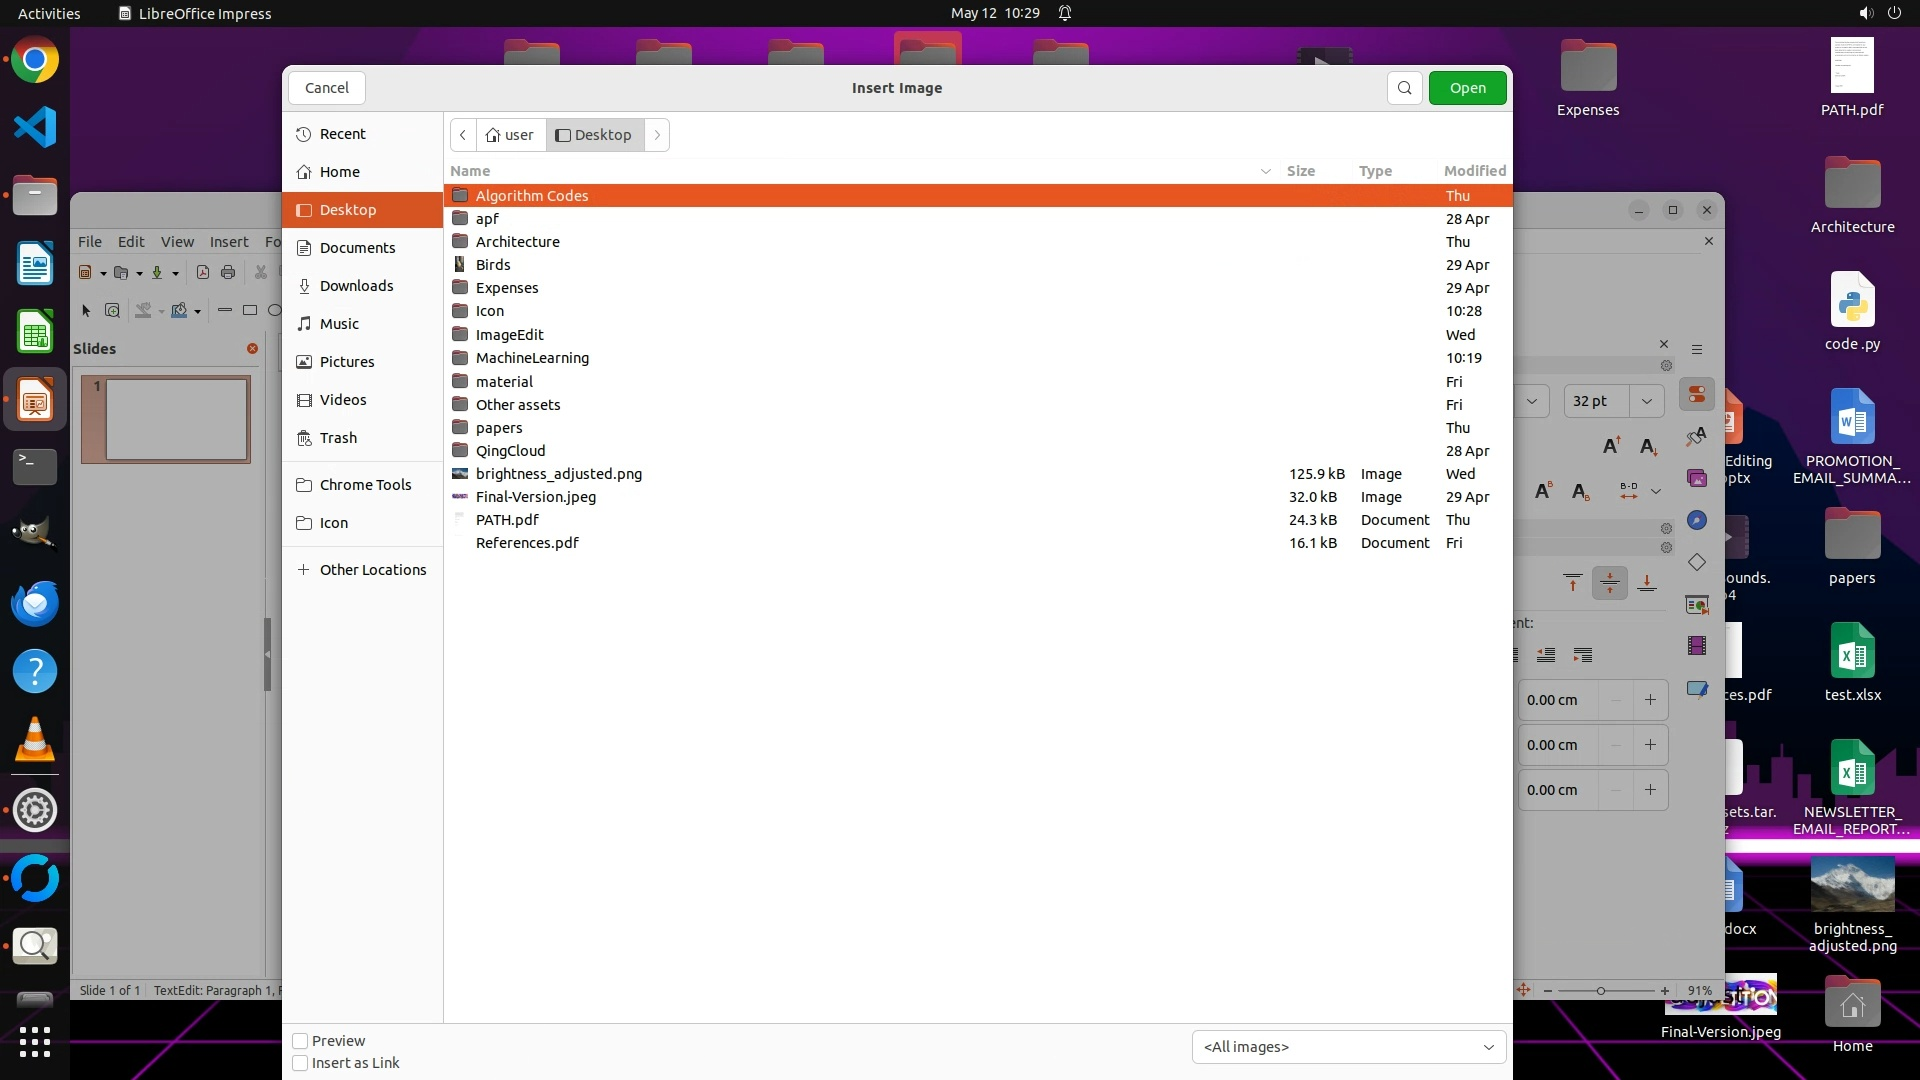Click the Print icon in Impress toolbar
Viewport: 1920px width, 1080px height.
tap(228, 272)
